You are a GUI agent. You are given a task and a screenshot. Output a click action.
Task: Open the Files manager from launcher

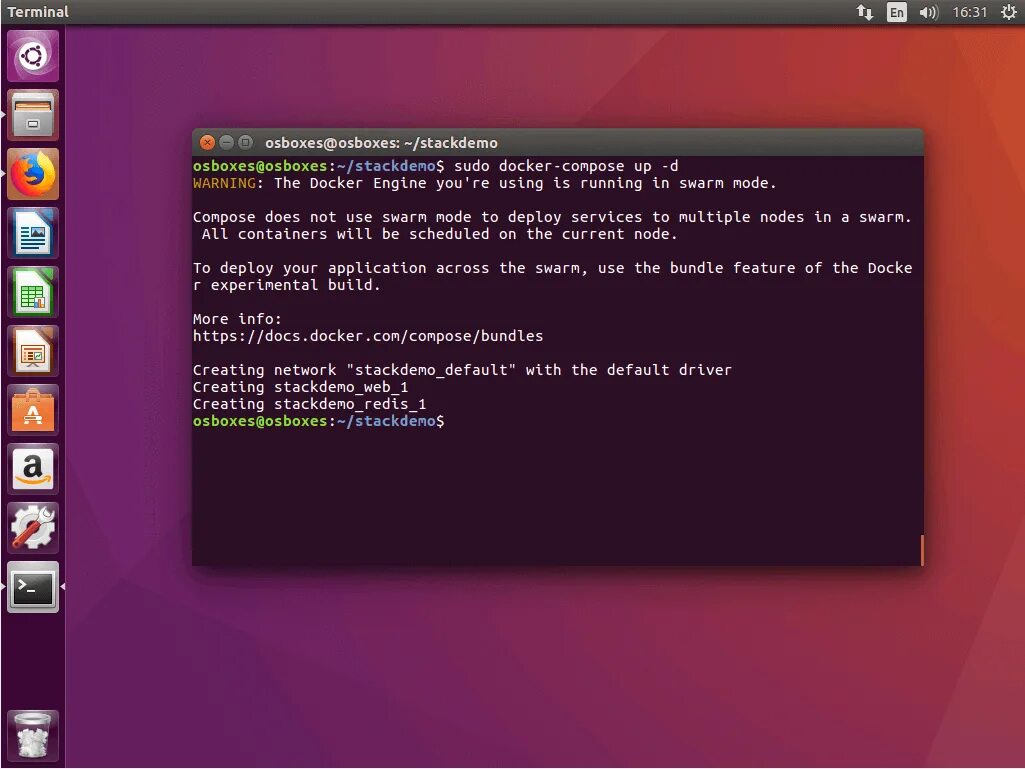point(33,115)
